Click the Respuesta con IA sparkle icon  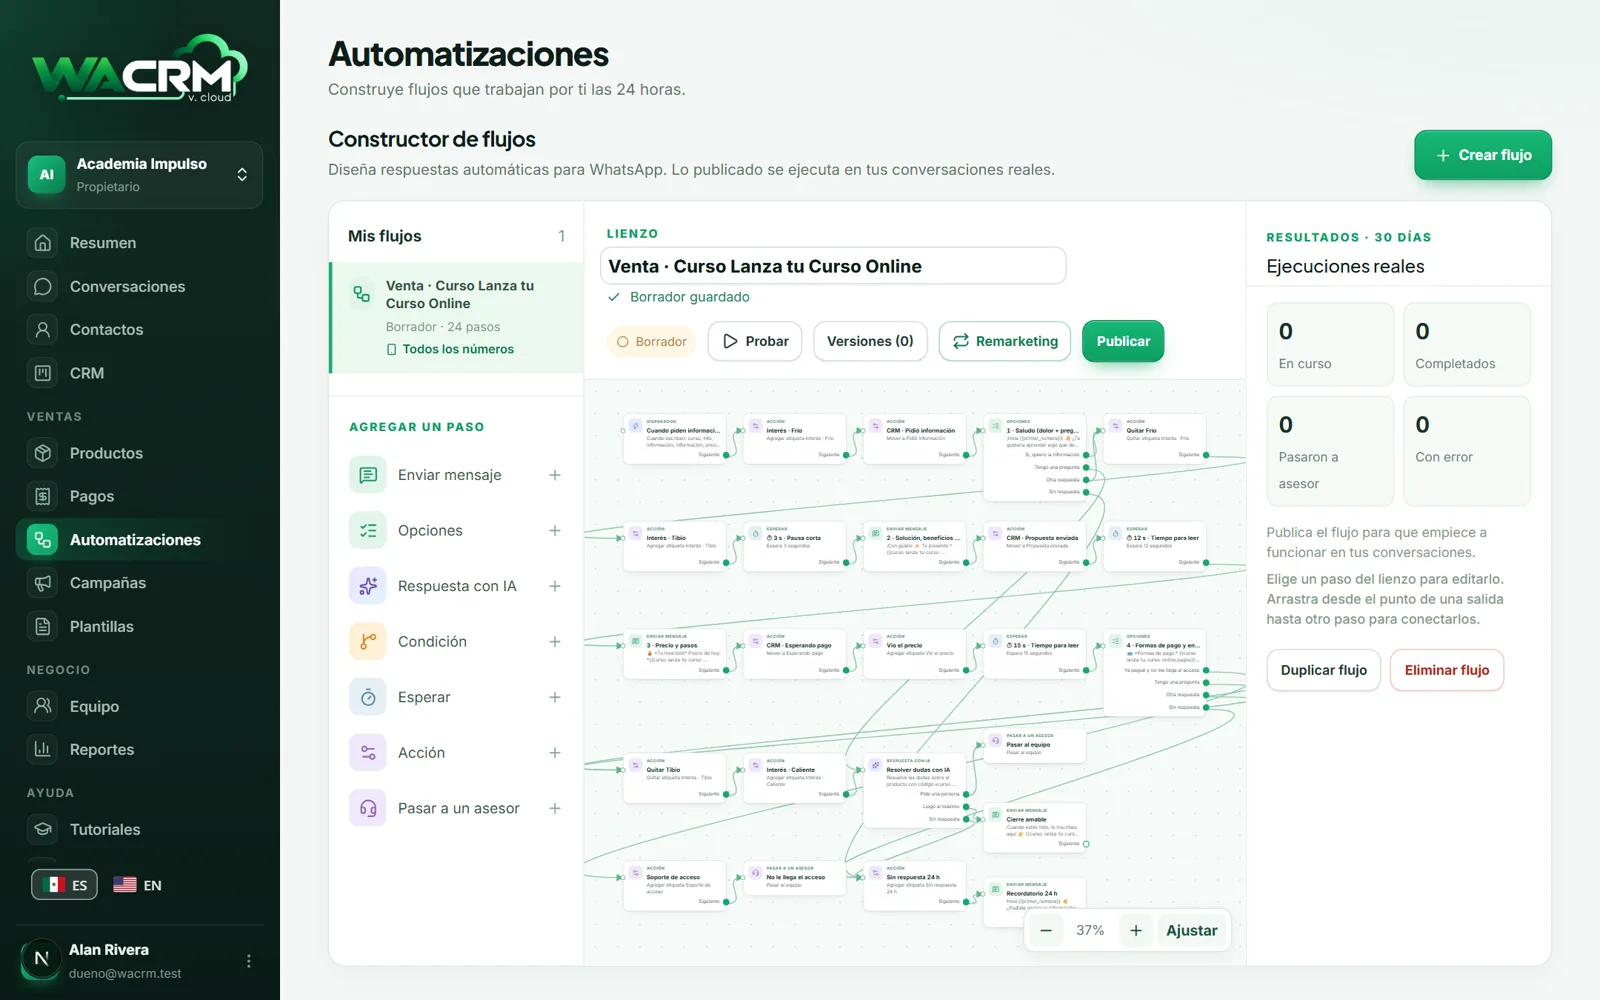[368, 586]
